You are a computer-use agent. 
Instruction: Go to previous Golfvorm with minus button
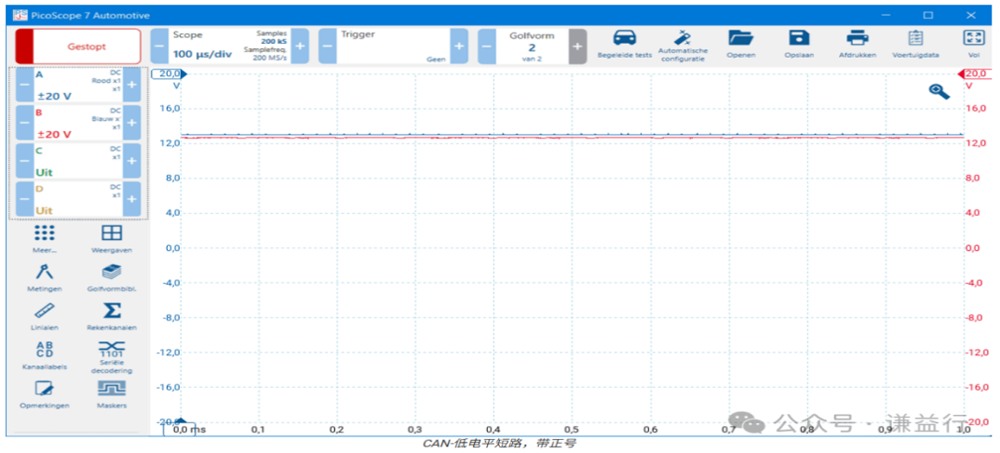point(487,46)
